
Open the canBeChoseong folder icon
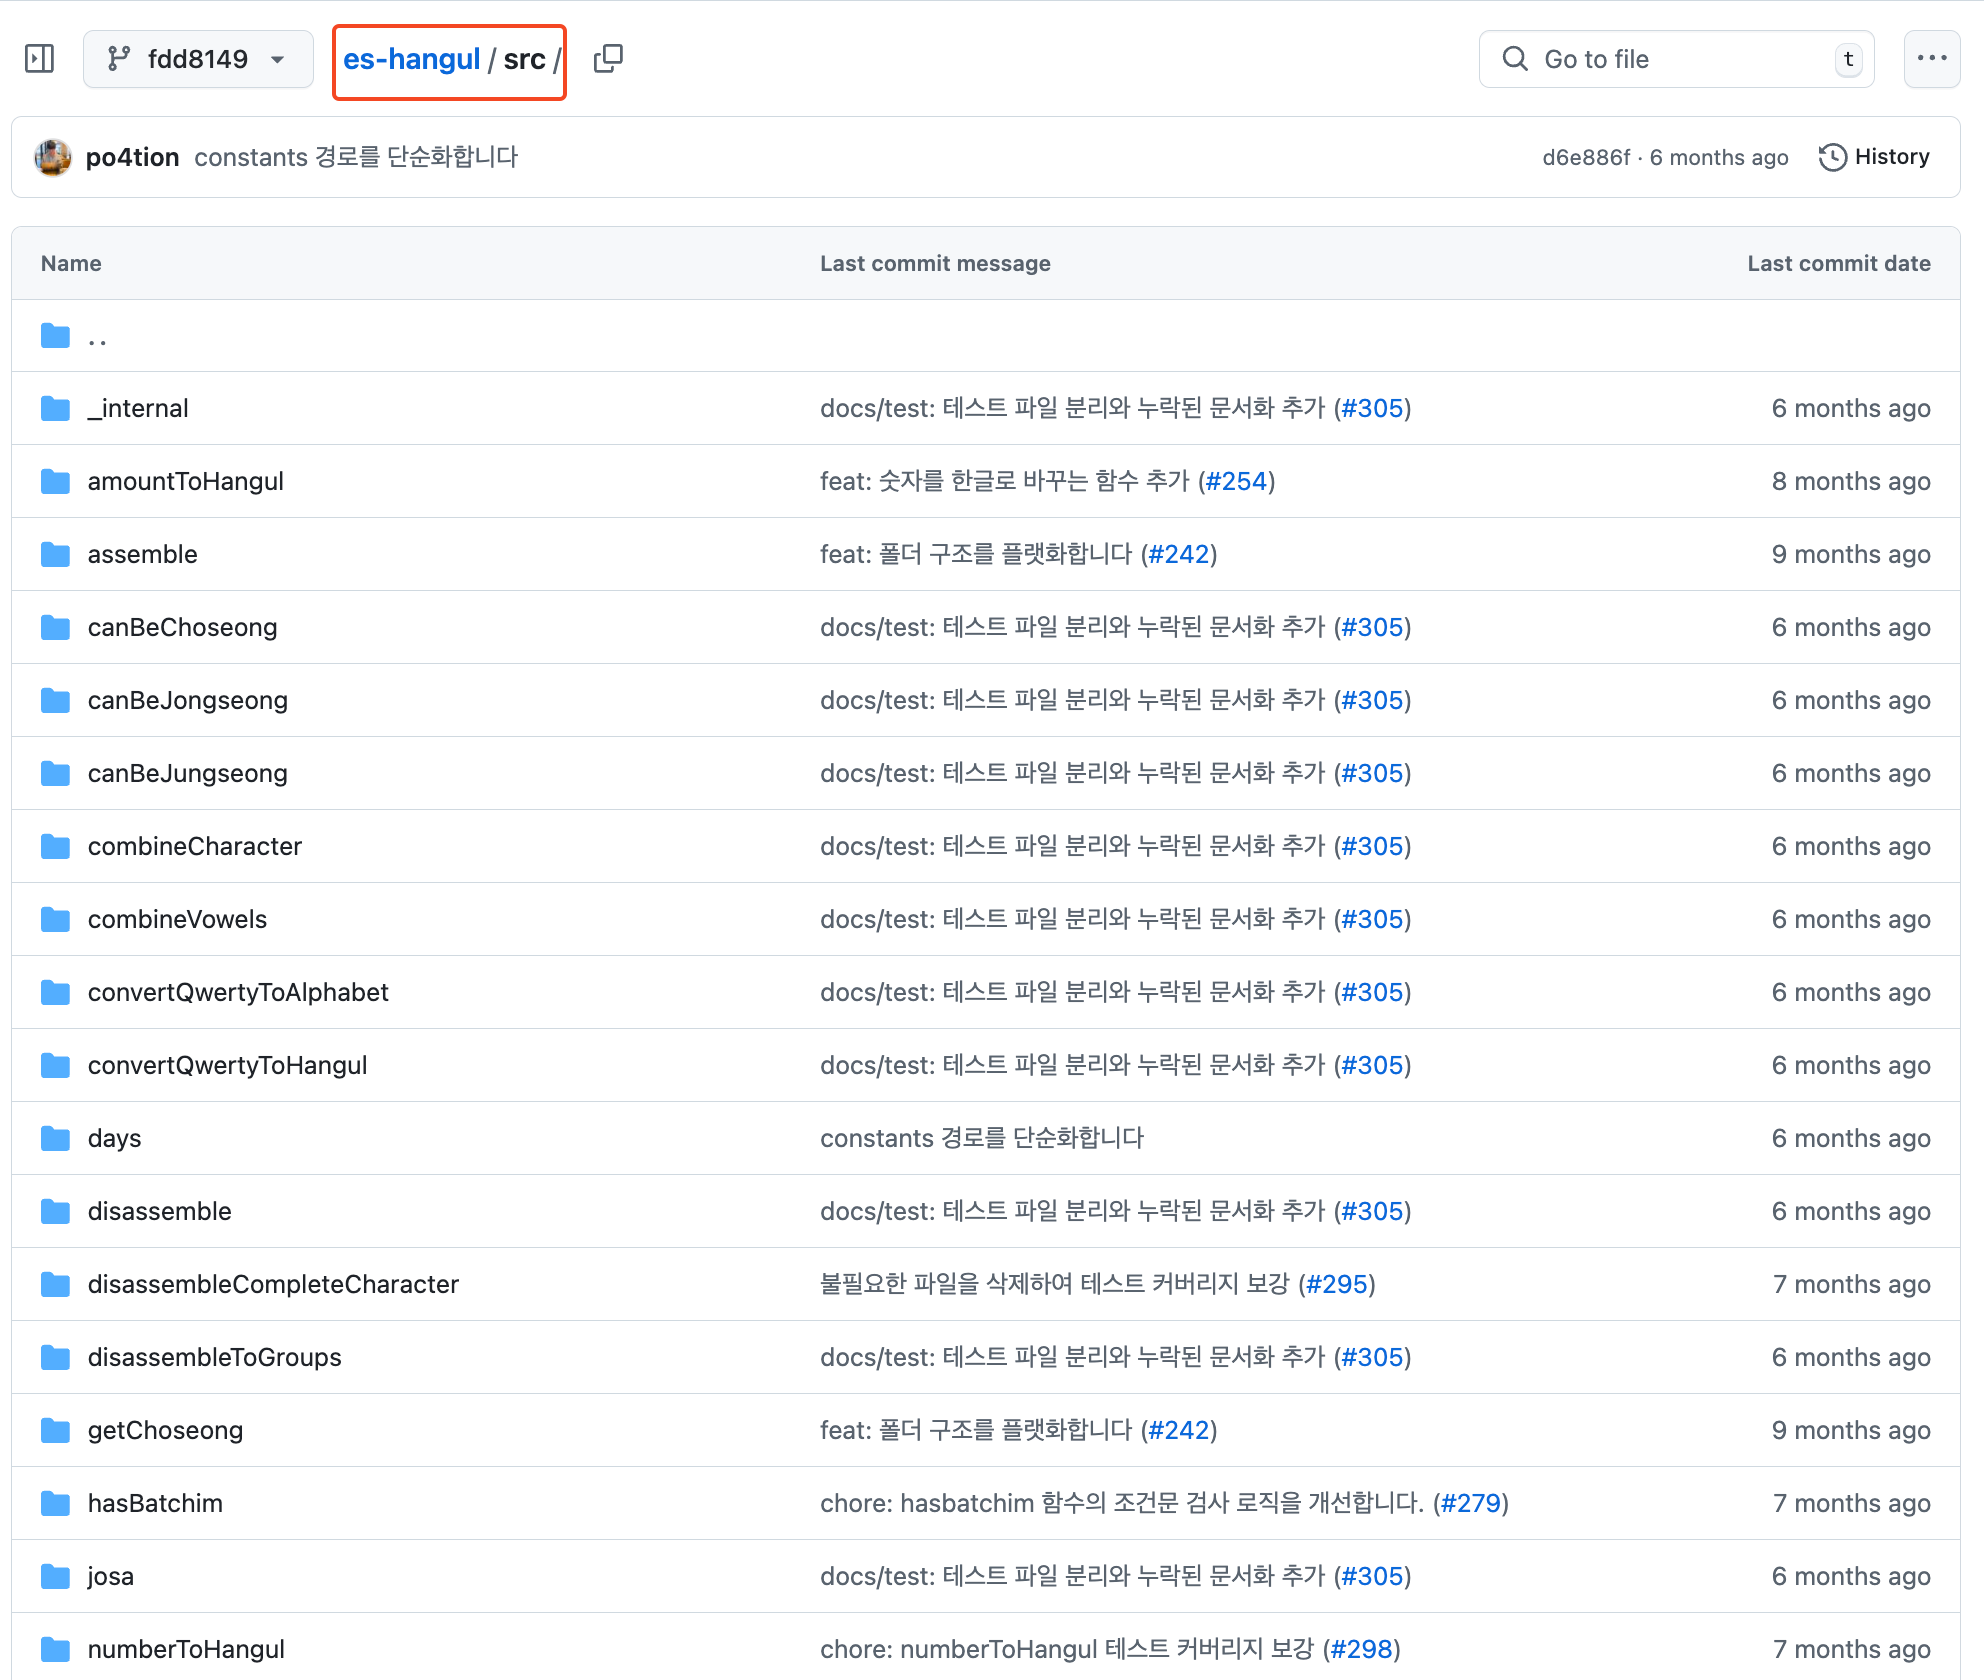point(56,627)
